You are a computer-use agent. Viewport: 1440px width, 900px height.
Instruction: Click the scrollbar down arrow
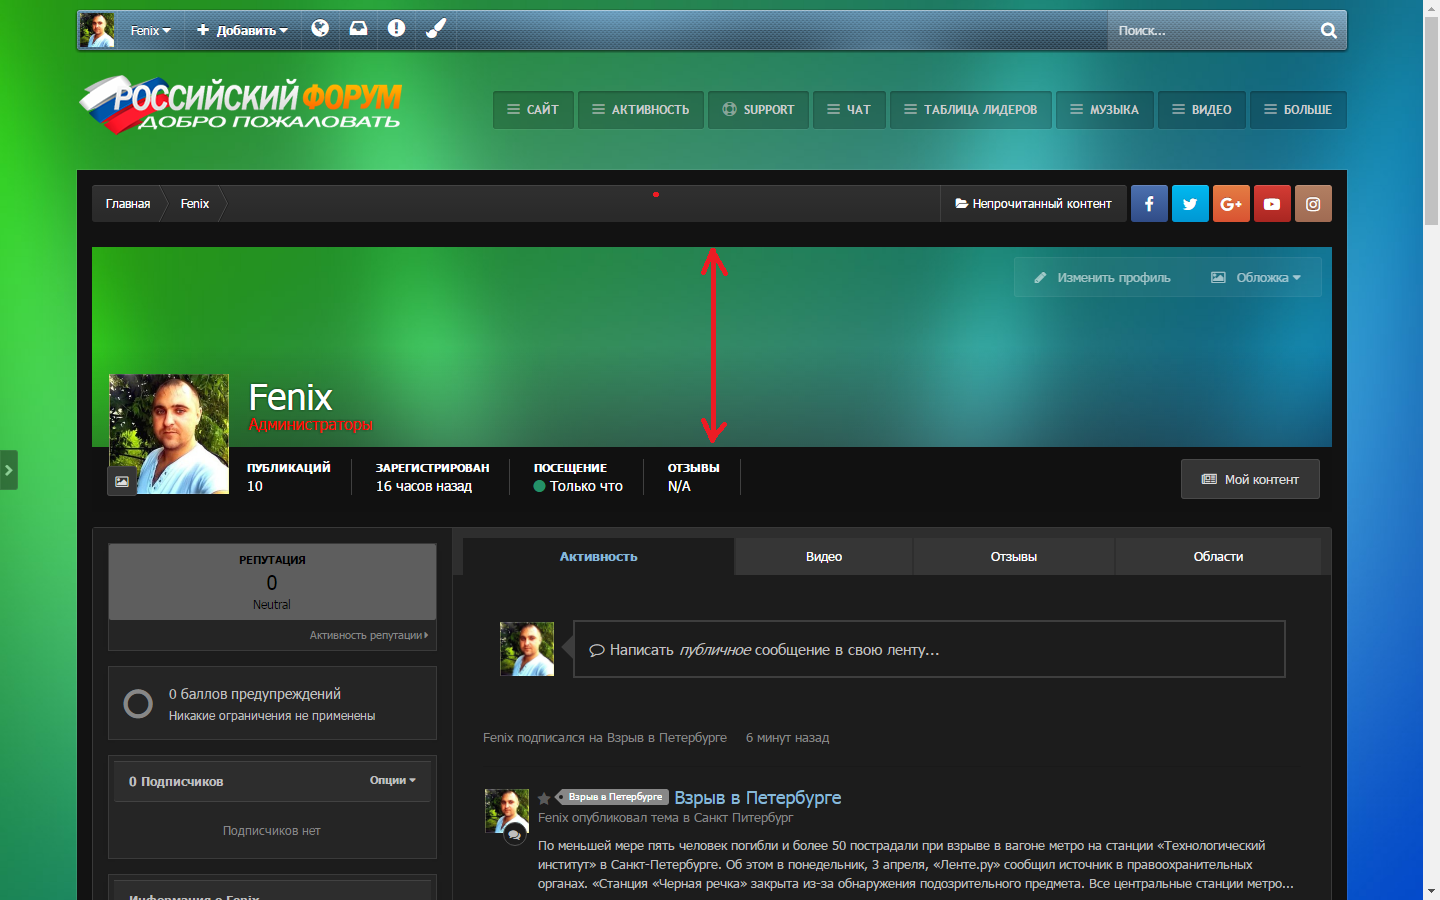pos(1431,891)
